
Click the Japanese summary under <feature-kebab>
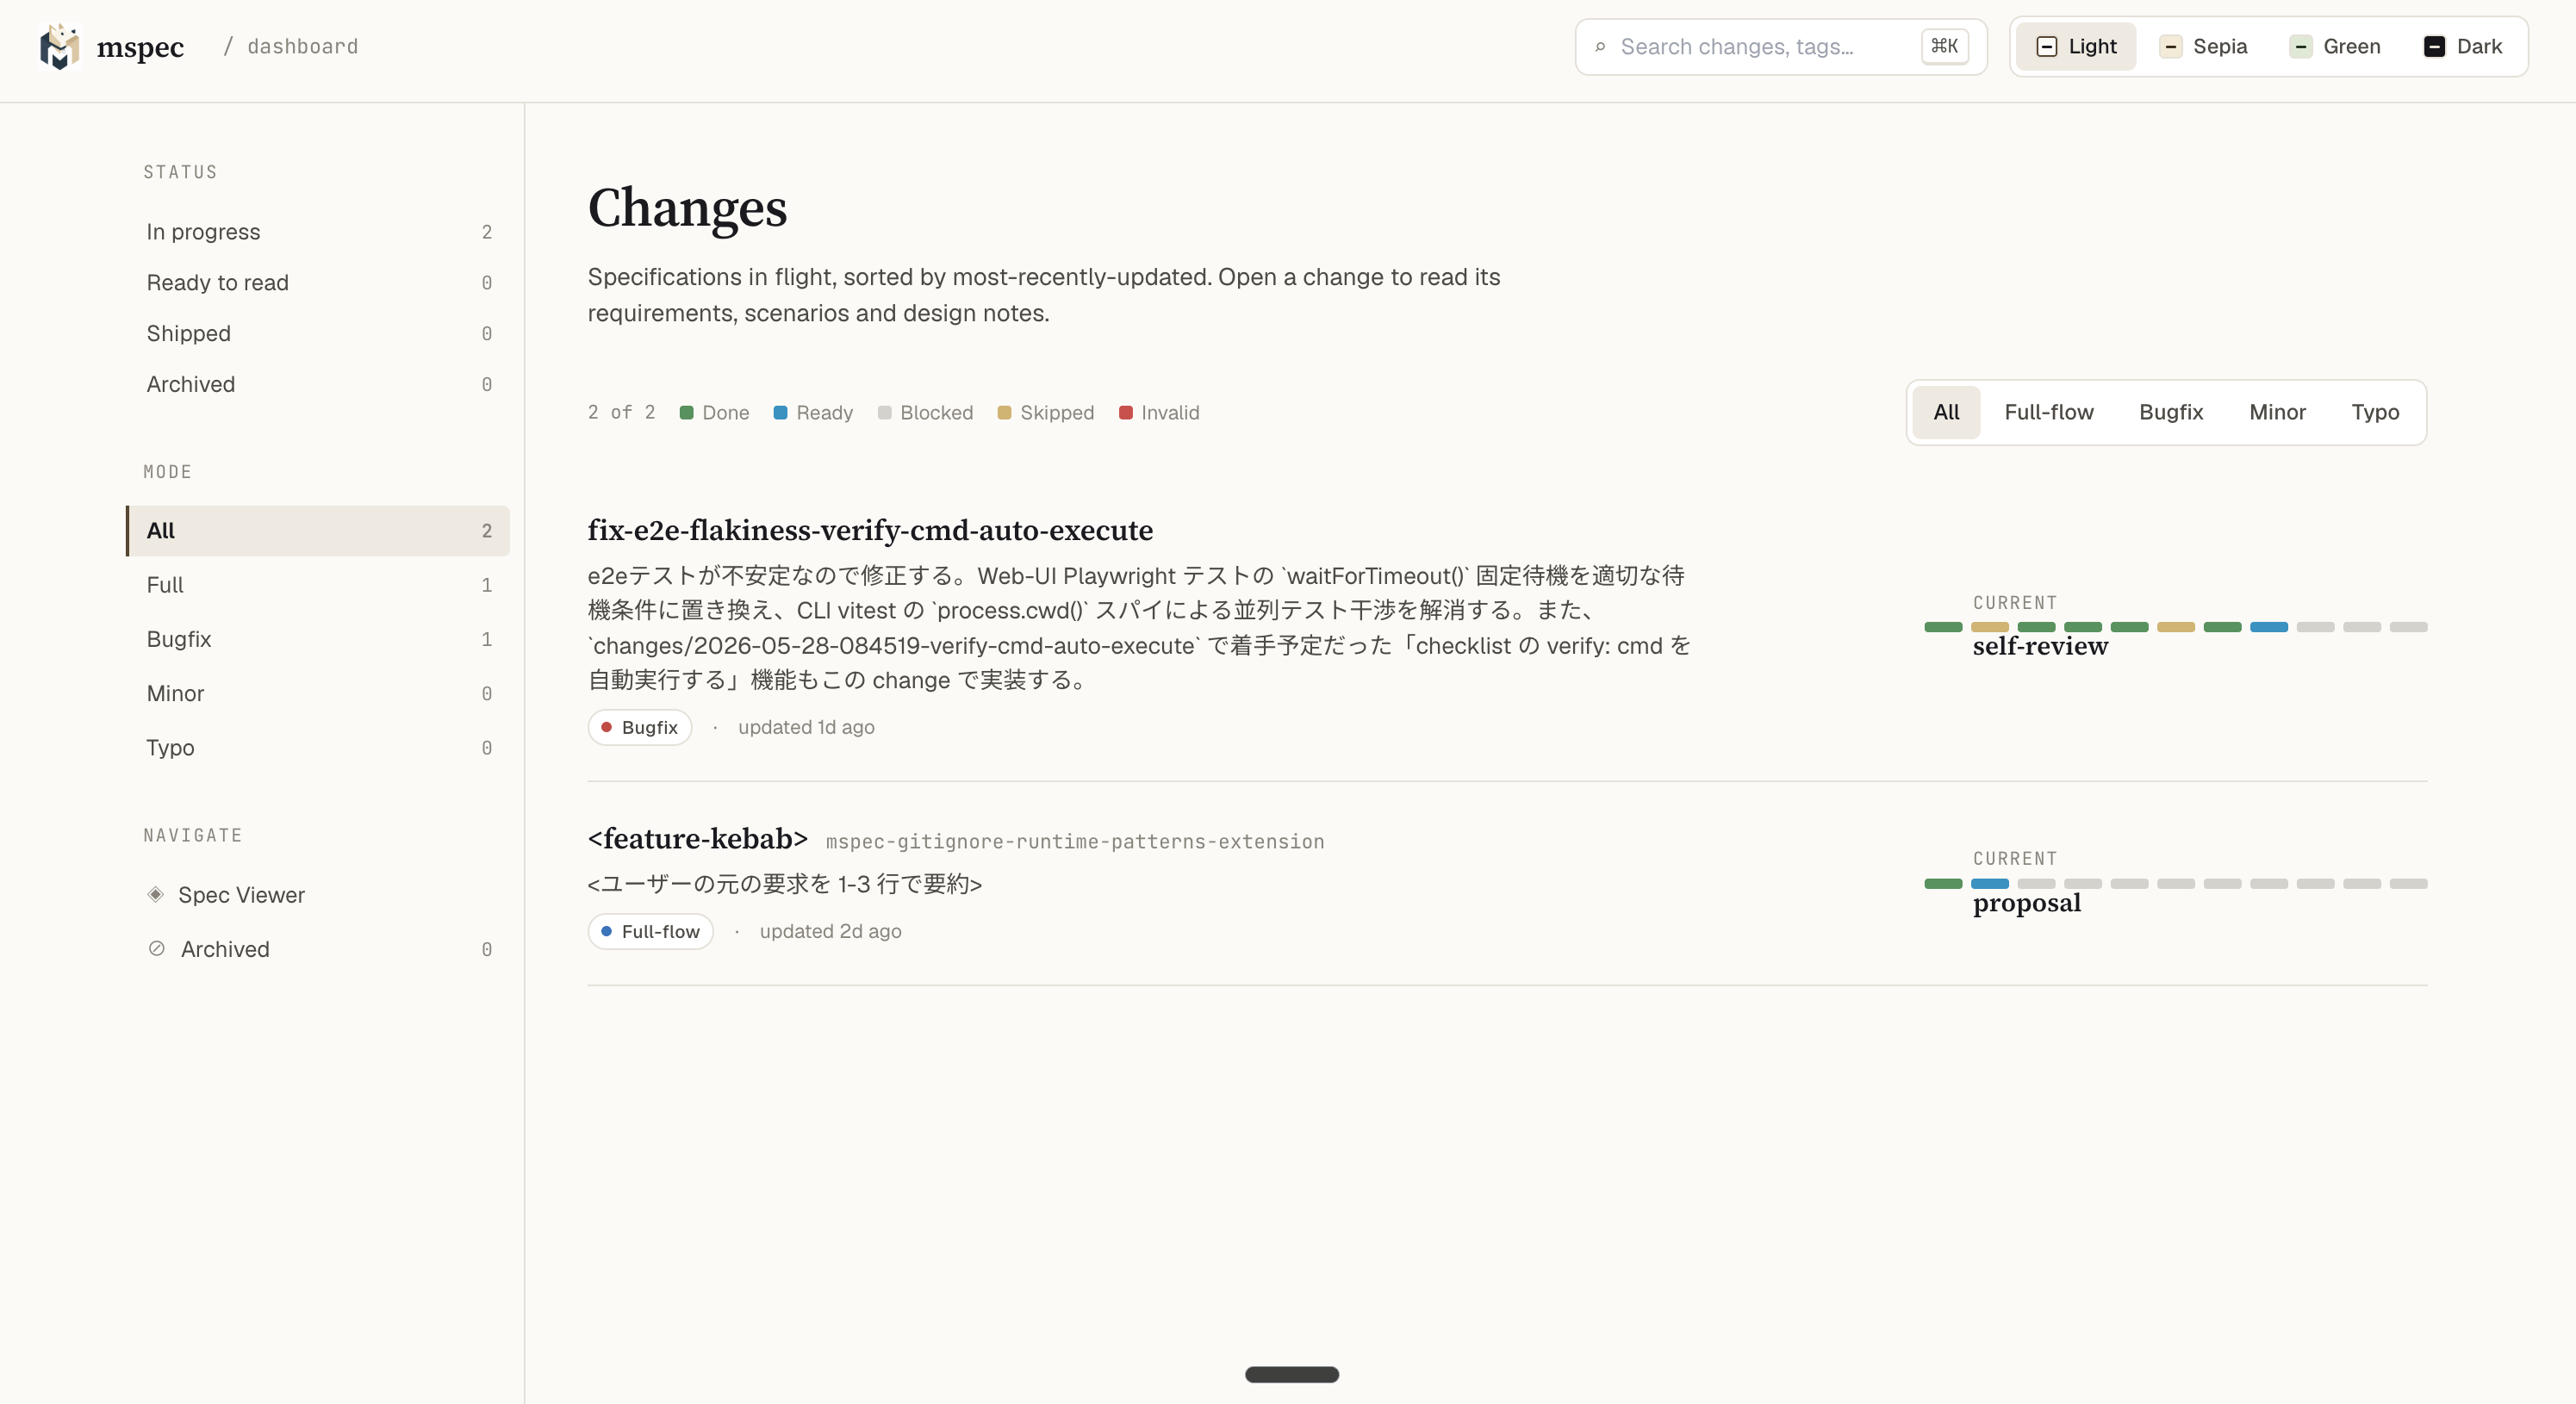click(784, 885)
